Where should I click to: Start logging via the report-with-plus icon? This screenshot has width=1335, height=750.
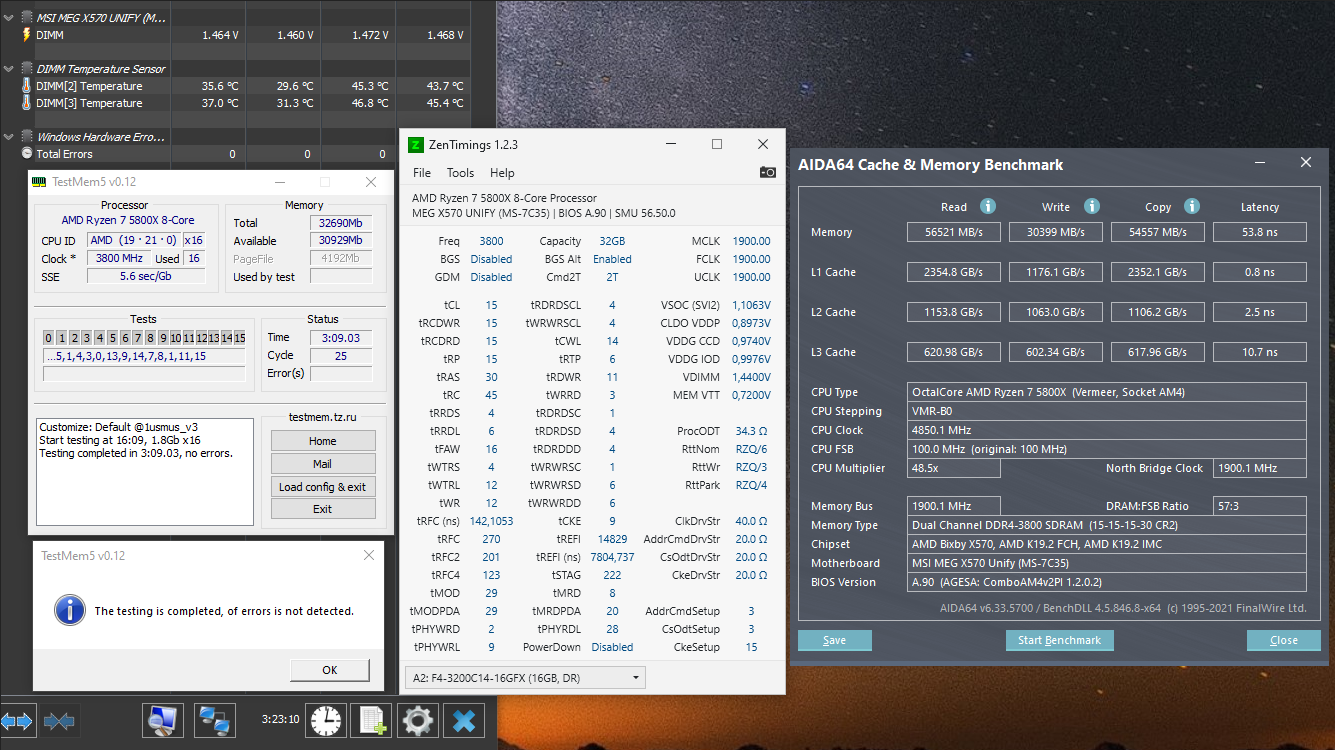(371, 720)
